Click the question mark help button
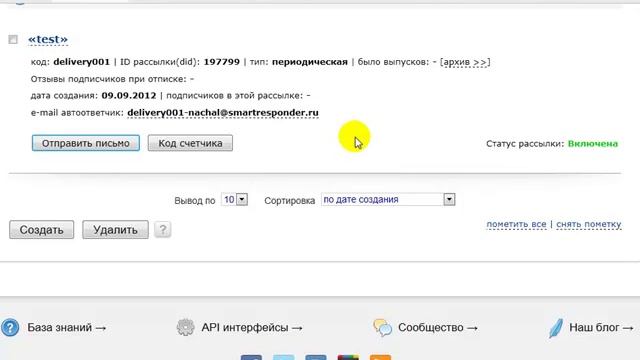 click(162, 230)
